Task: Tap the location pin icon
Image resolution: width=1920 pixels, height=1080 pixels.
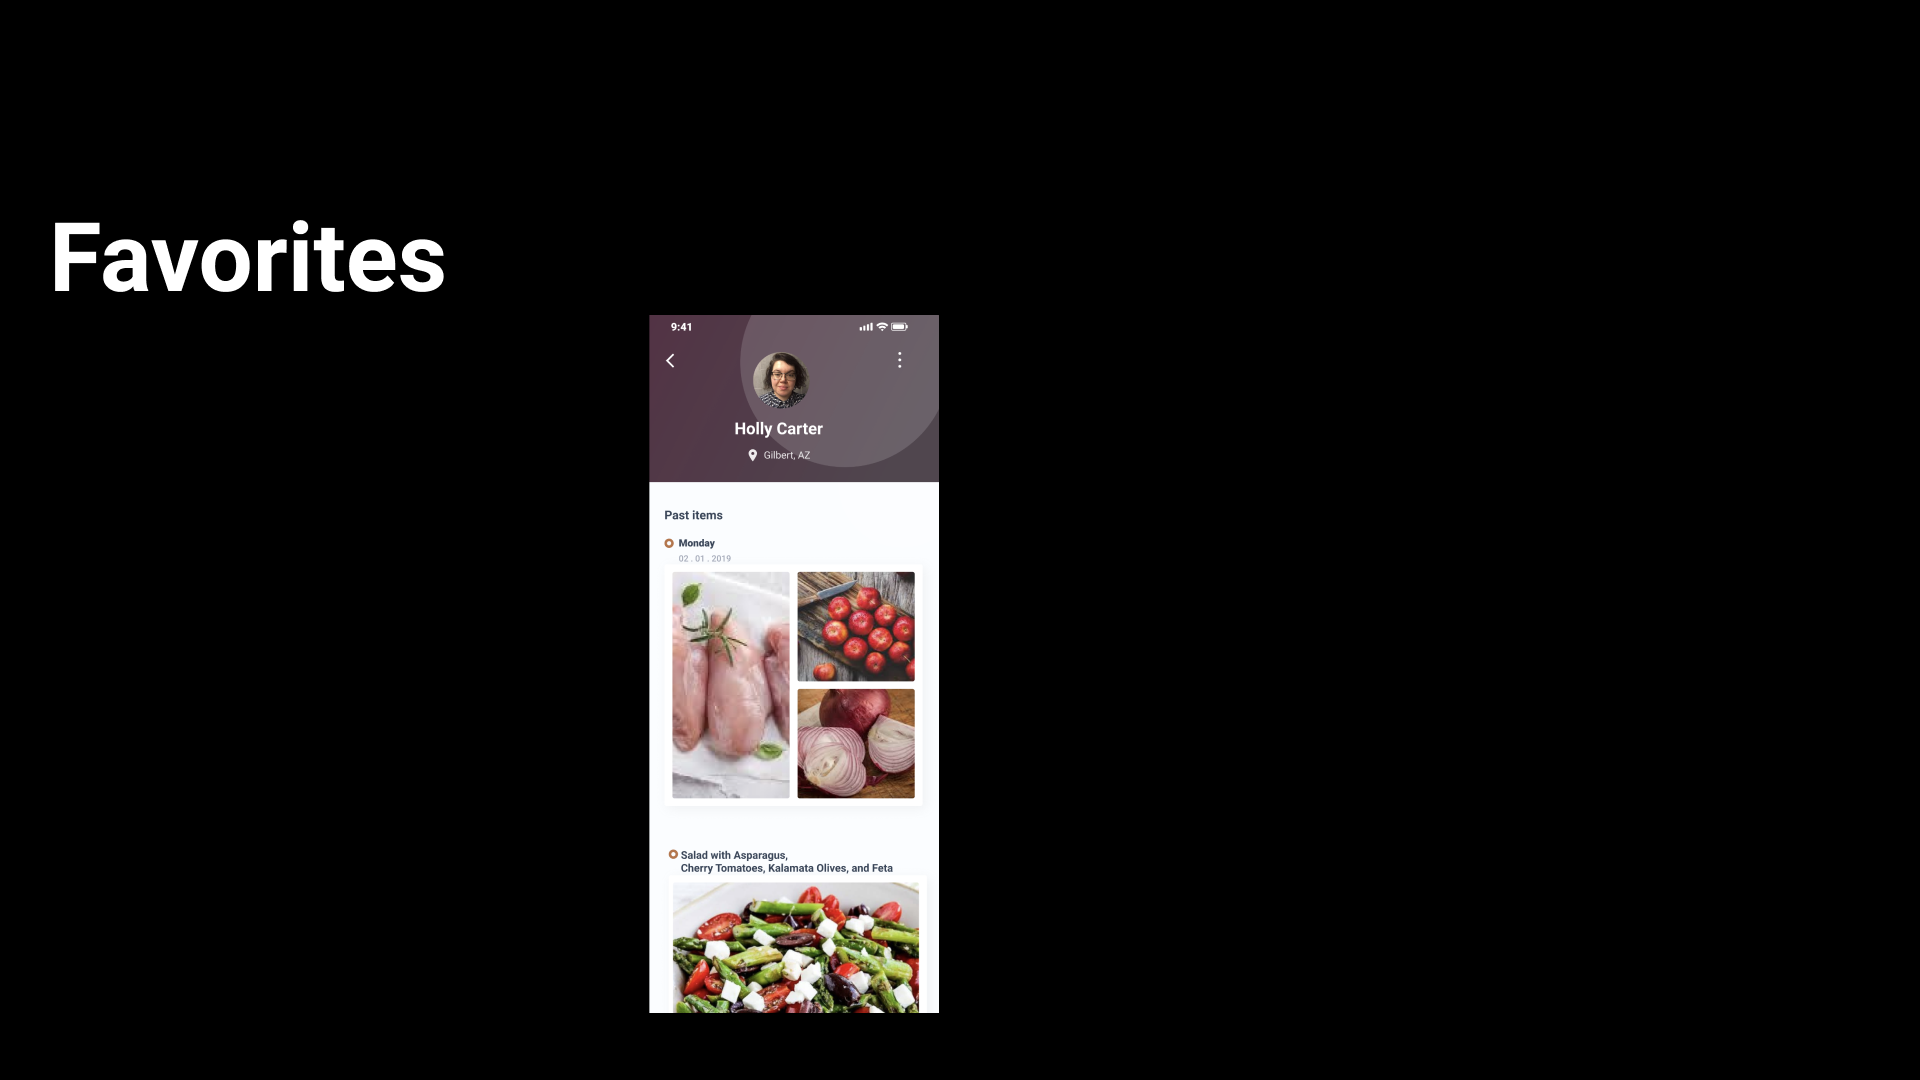Action: (753, 455)
